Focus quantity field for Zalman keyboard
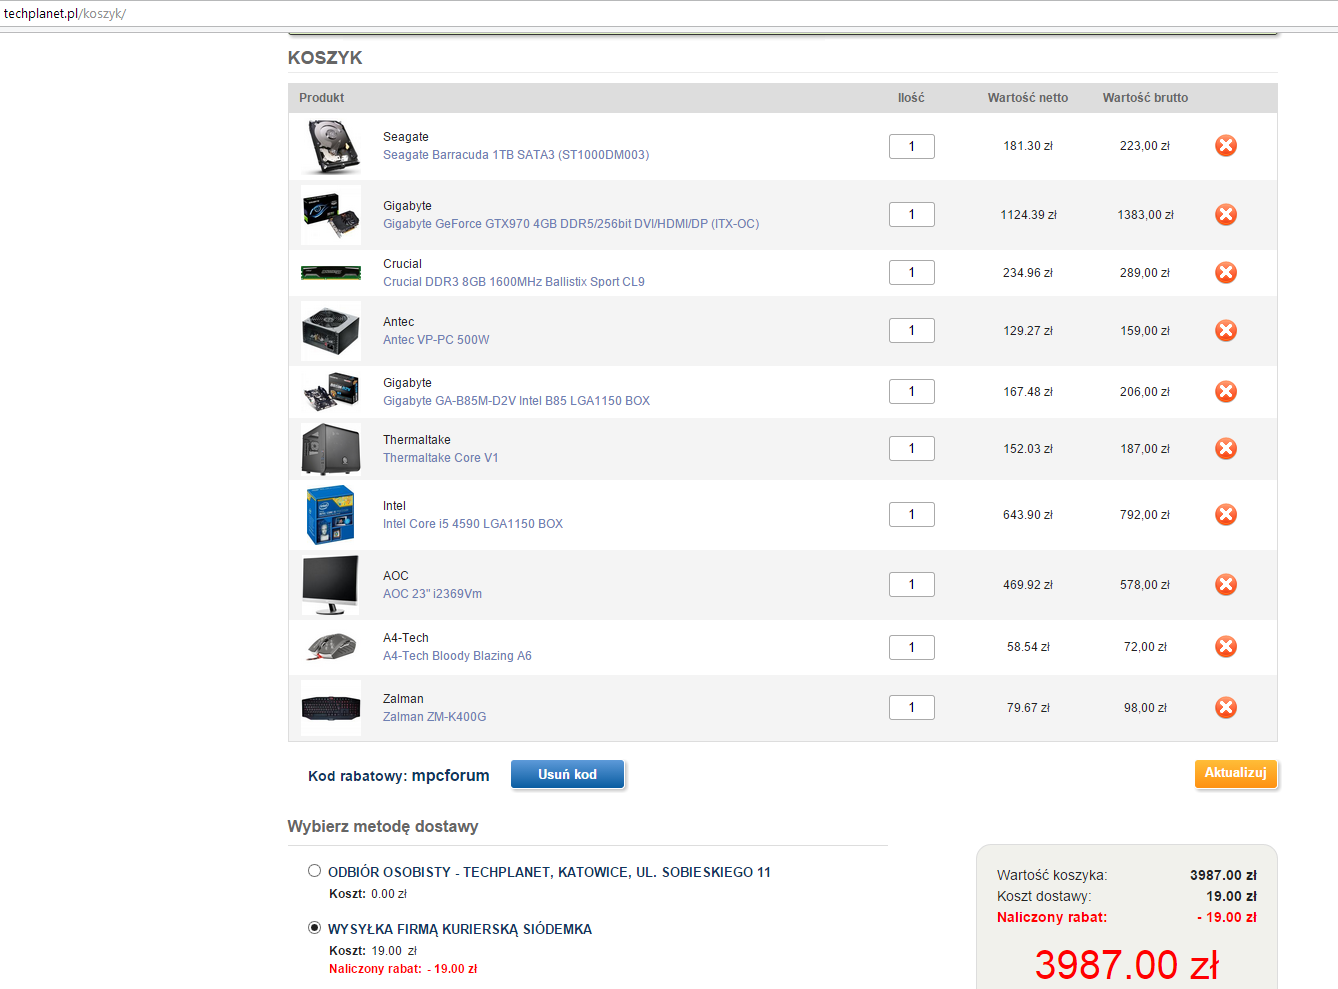 pos(912,708)
